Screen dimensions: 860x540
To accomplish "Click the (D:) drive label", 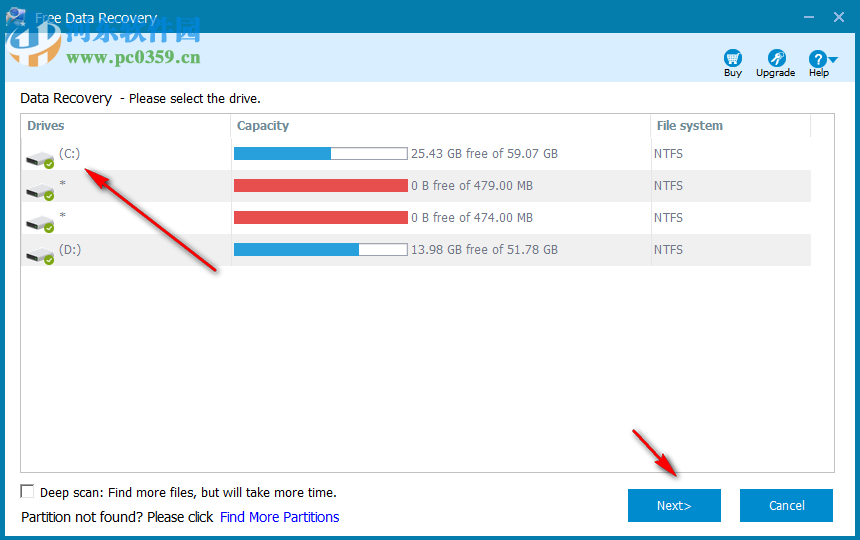I will [x=70, y=249].
